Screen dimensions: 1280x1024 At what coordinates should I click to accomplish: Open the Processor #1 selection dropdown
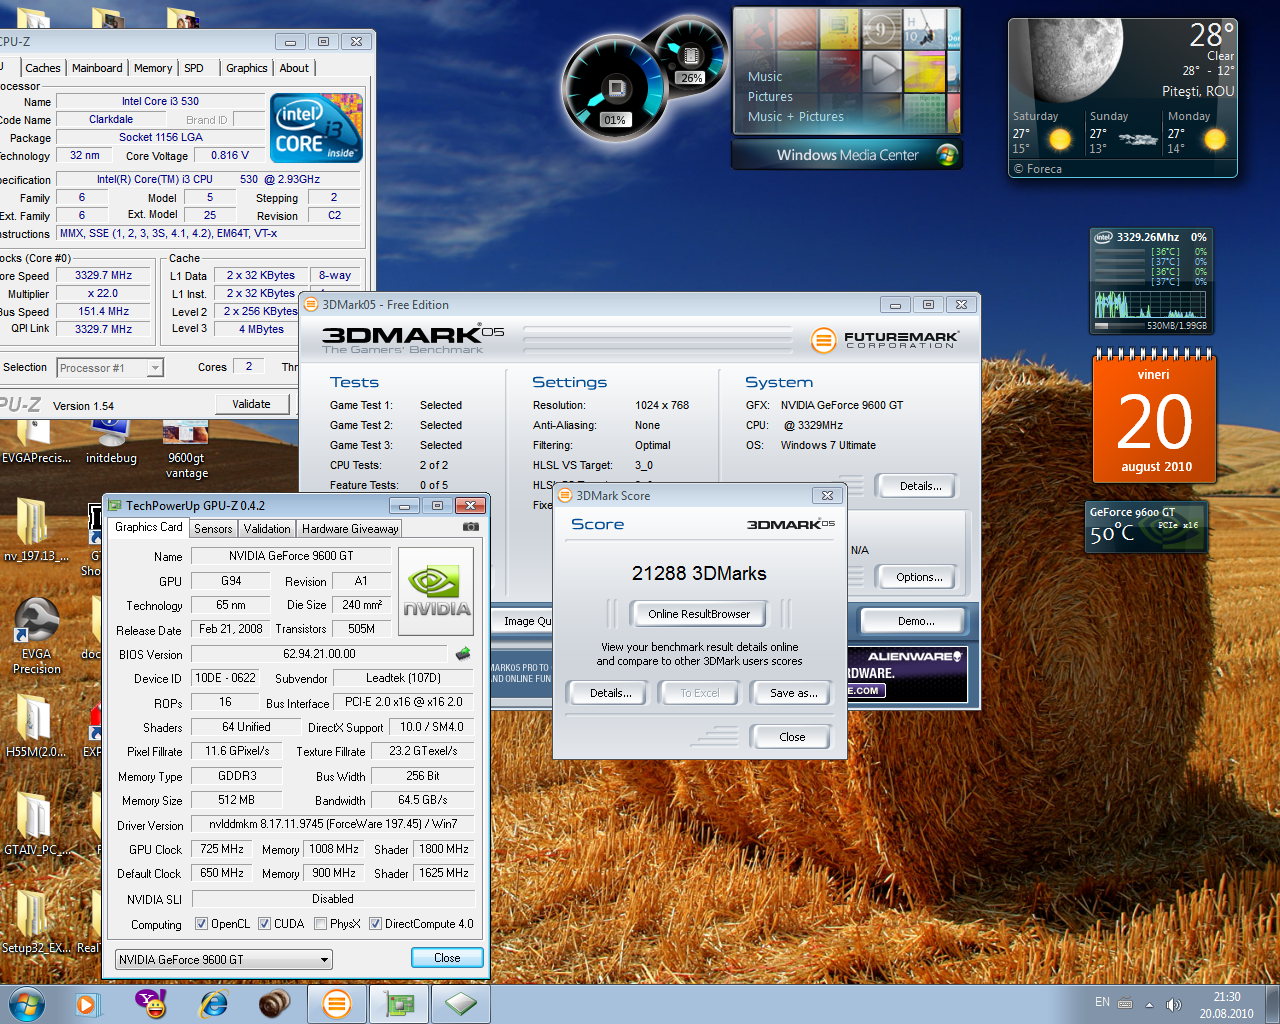click(110, 368)
